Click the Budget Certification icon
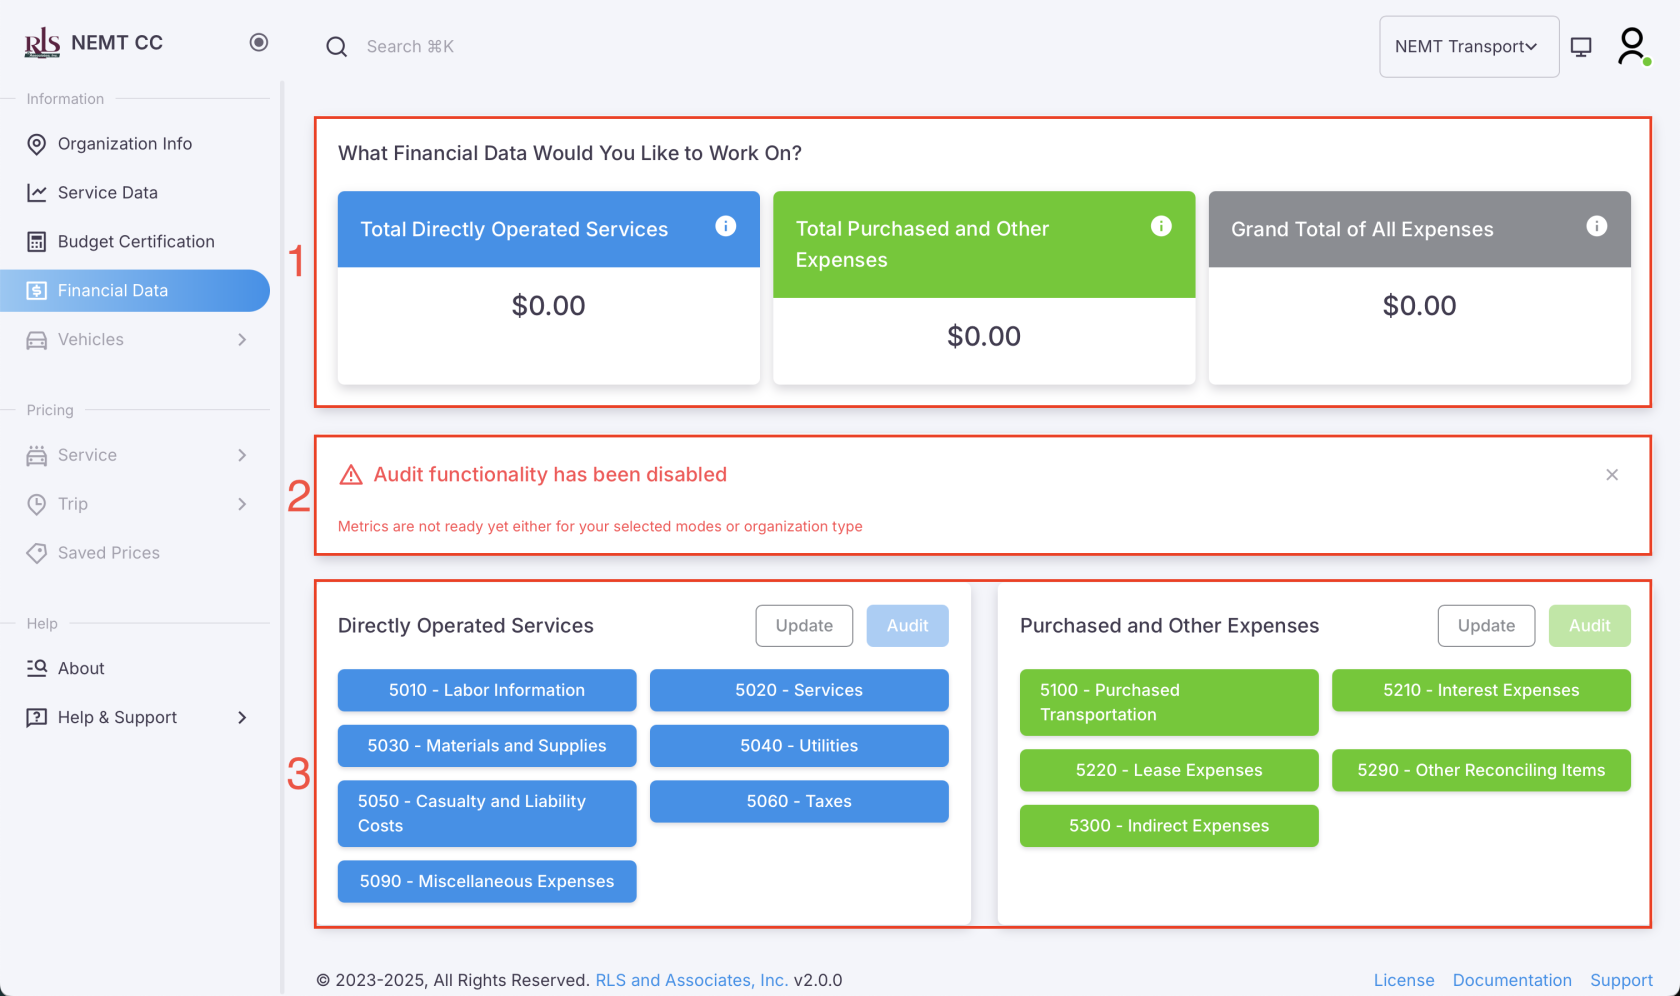Viewport: 1680px width, 996px height. point(37,241)
